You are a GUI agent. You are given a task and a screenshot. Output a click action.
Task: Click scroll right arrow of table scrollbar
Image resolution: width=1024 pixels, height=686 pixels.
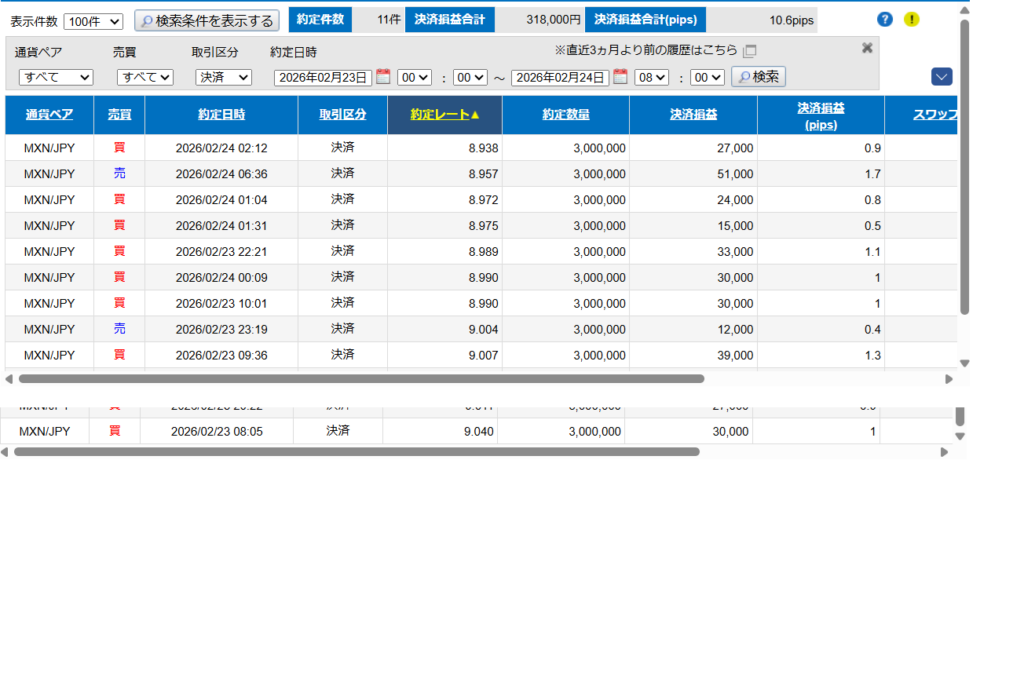click(949, 379)
